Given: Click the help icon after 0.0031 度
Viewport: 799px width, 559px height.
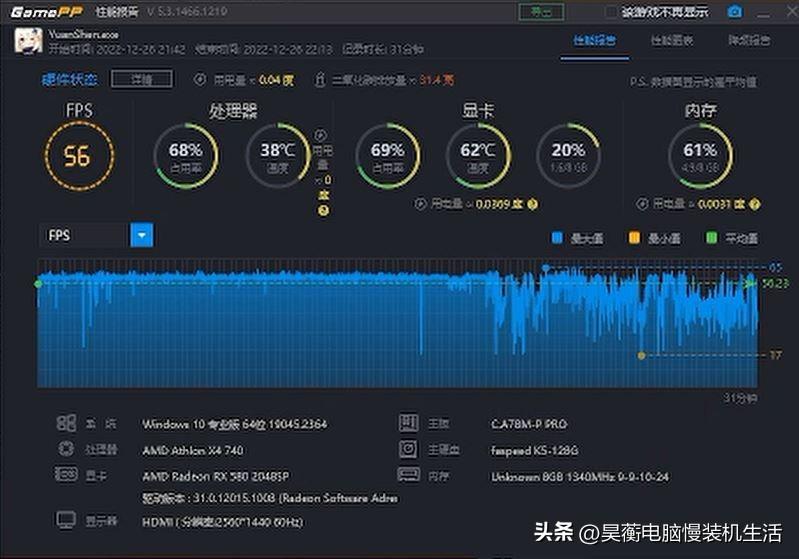Looking at the screenshot, I should pos(755,204).
